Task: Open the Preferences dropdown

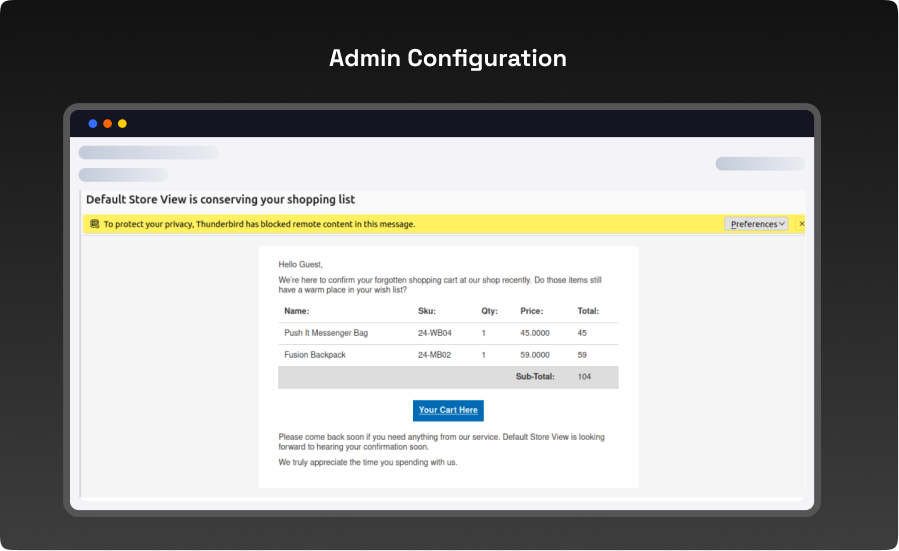Action: [757, 224]
